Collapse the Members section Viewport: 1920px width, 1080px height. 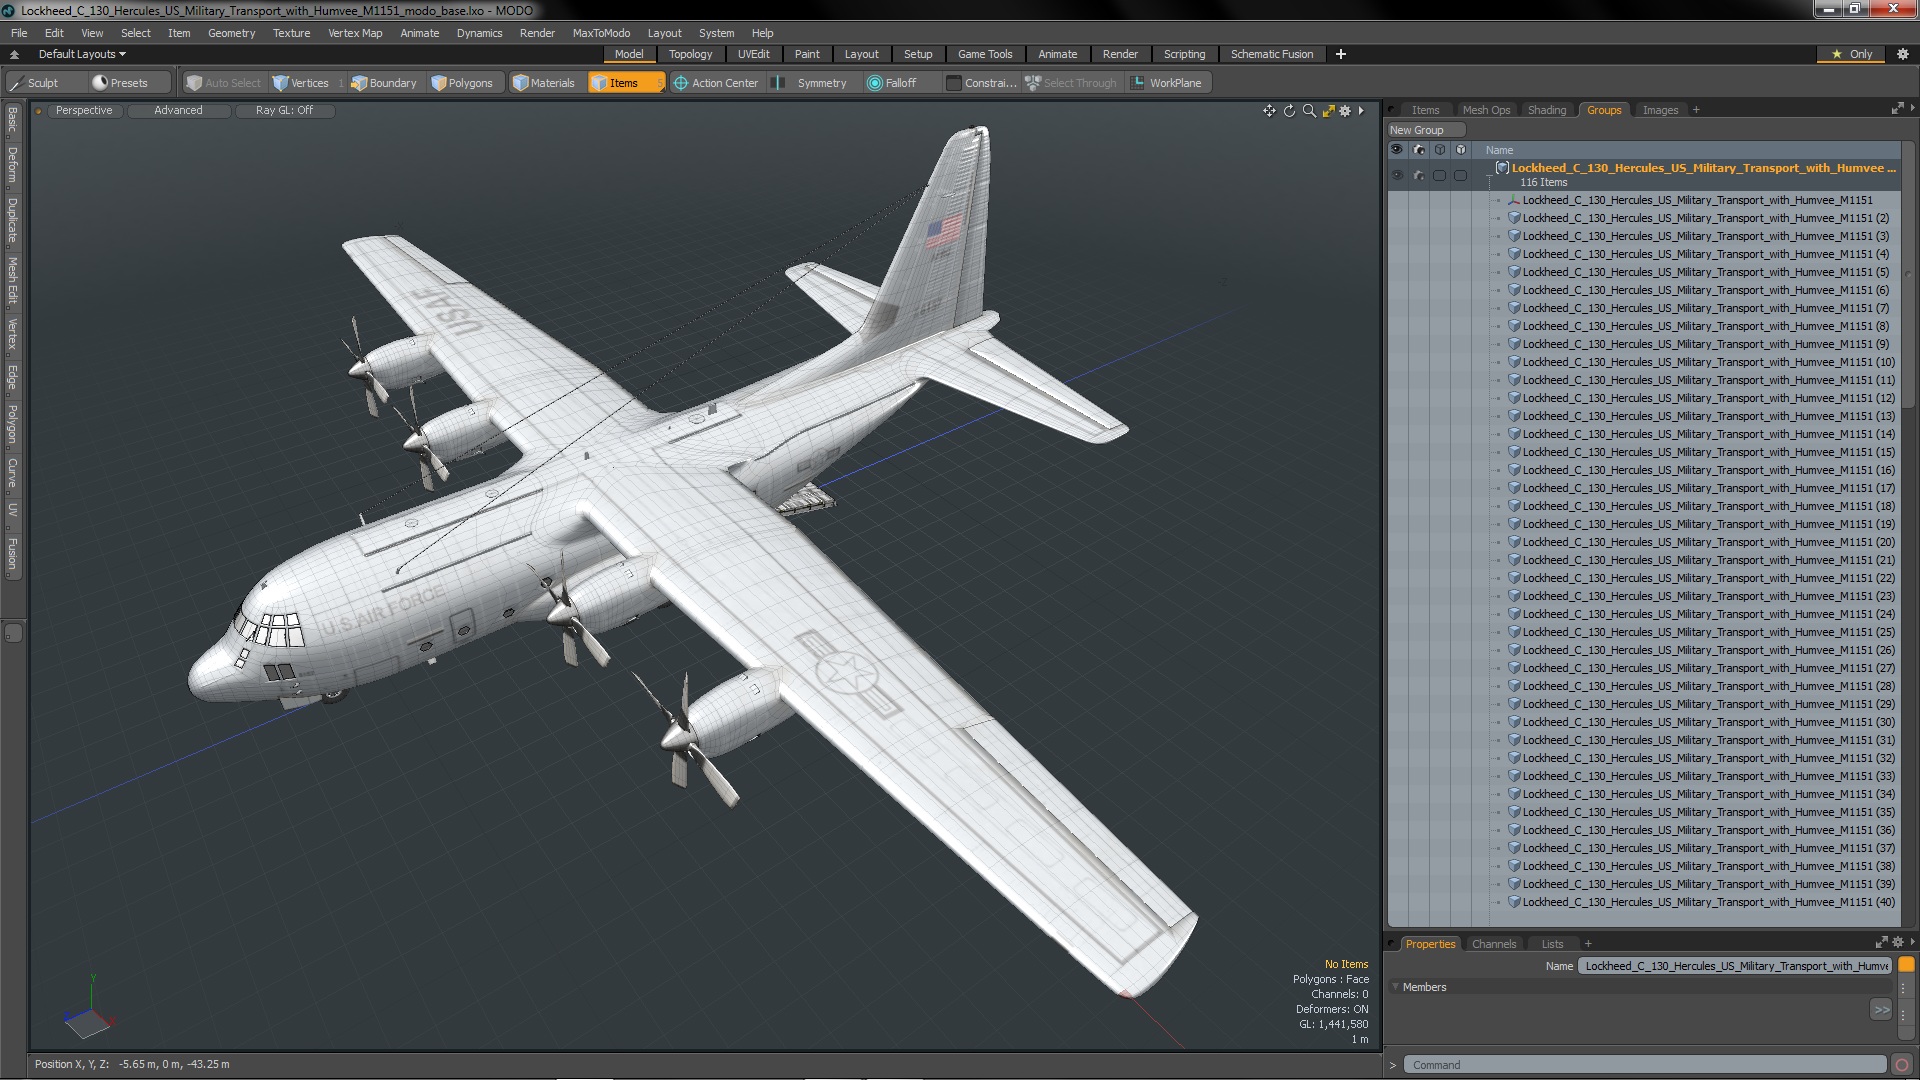tap(1395, 987)
